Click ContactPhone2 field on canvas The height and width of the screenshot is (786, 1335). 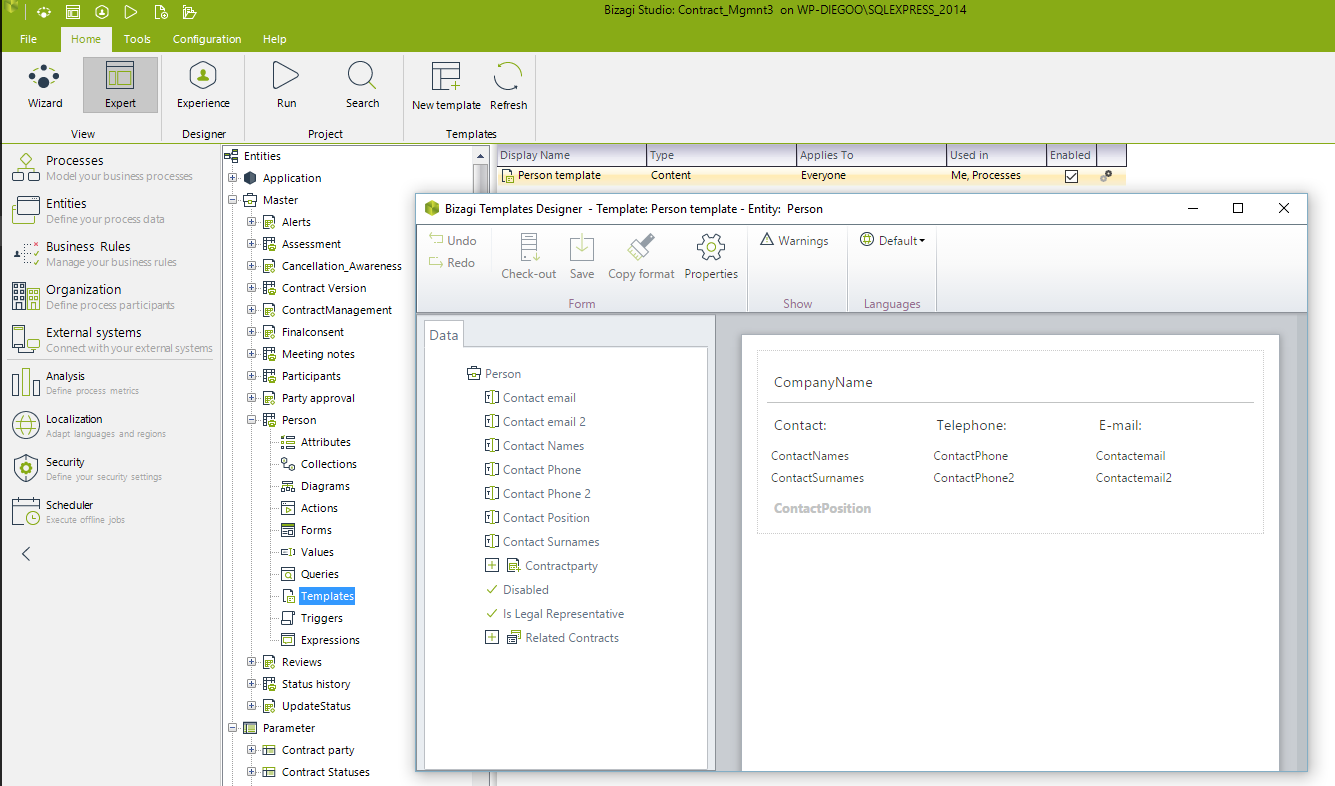(974, 478)
